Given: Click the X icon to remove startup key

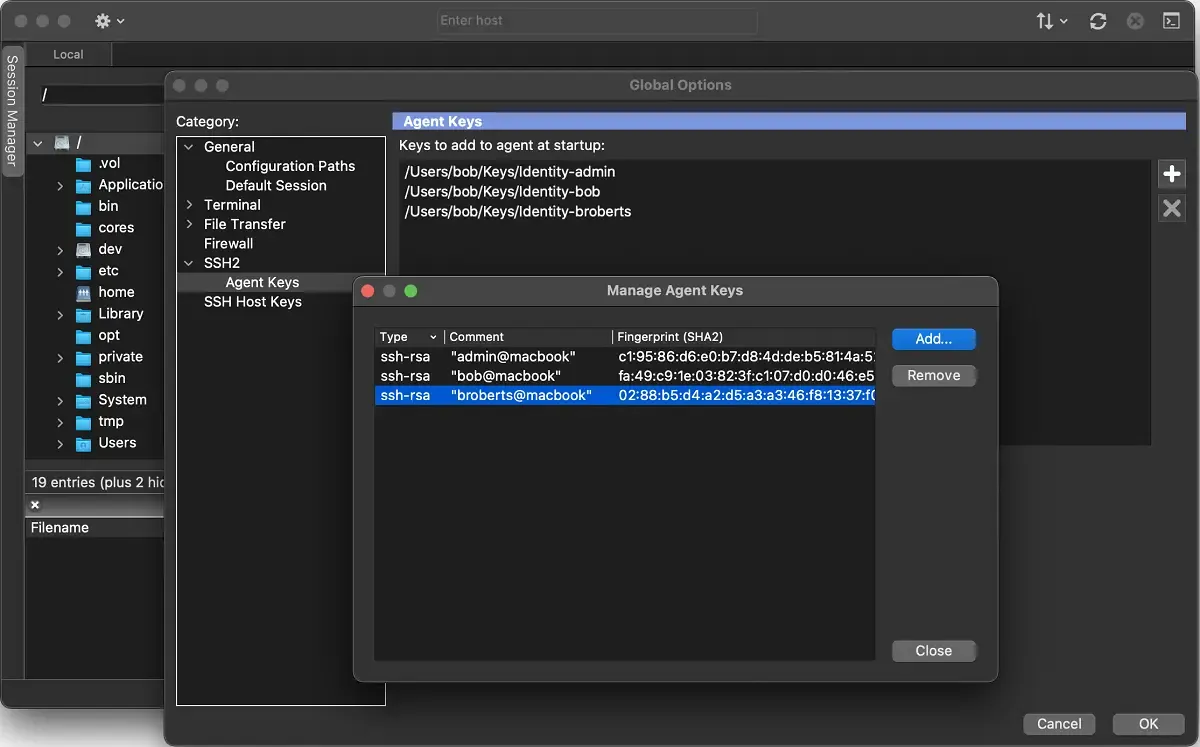Looking at the screenshot, I should click(x=1171, y=208).
